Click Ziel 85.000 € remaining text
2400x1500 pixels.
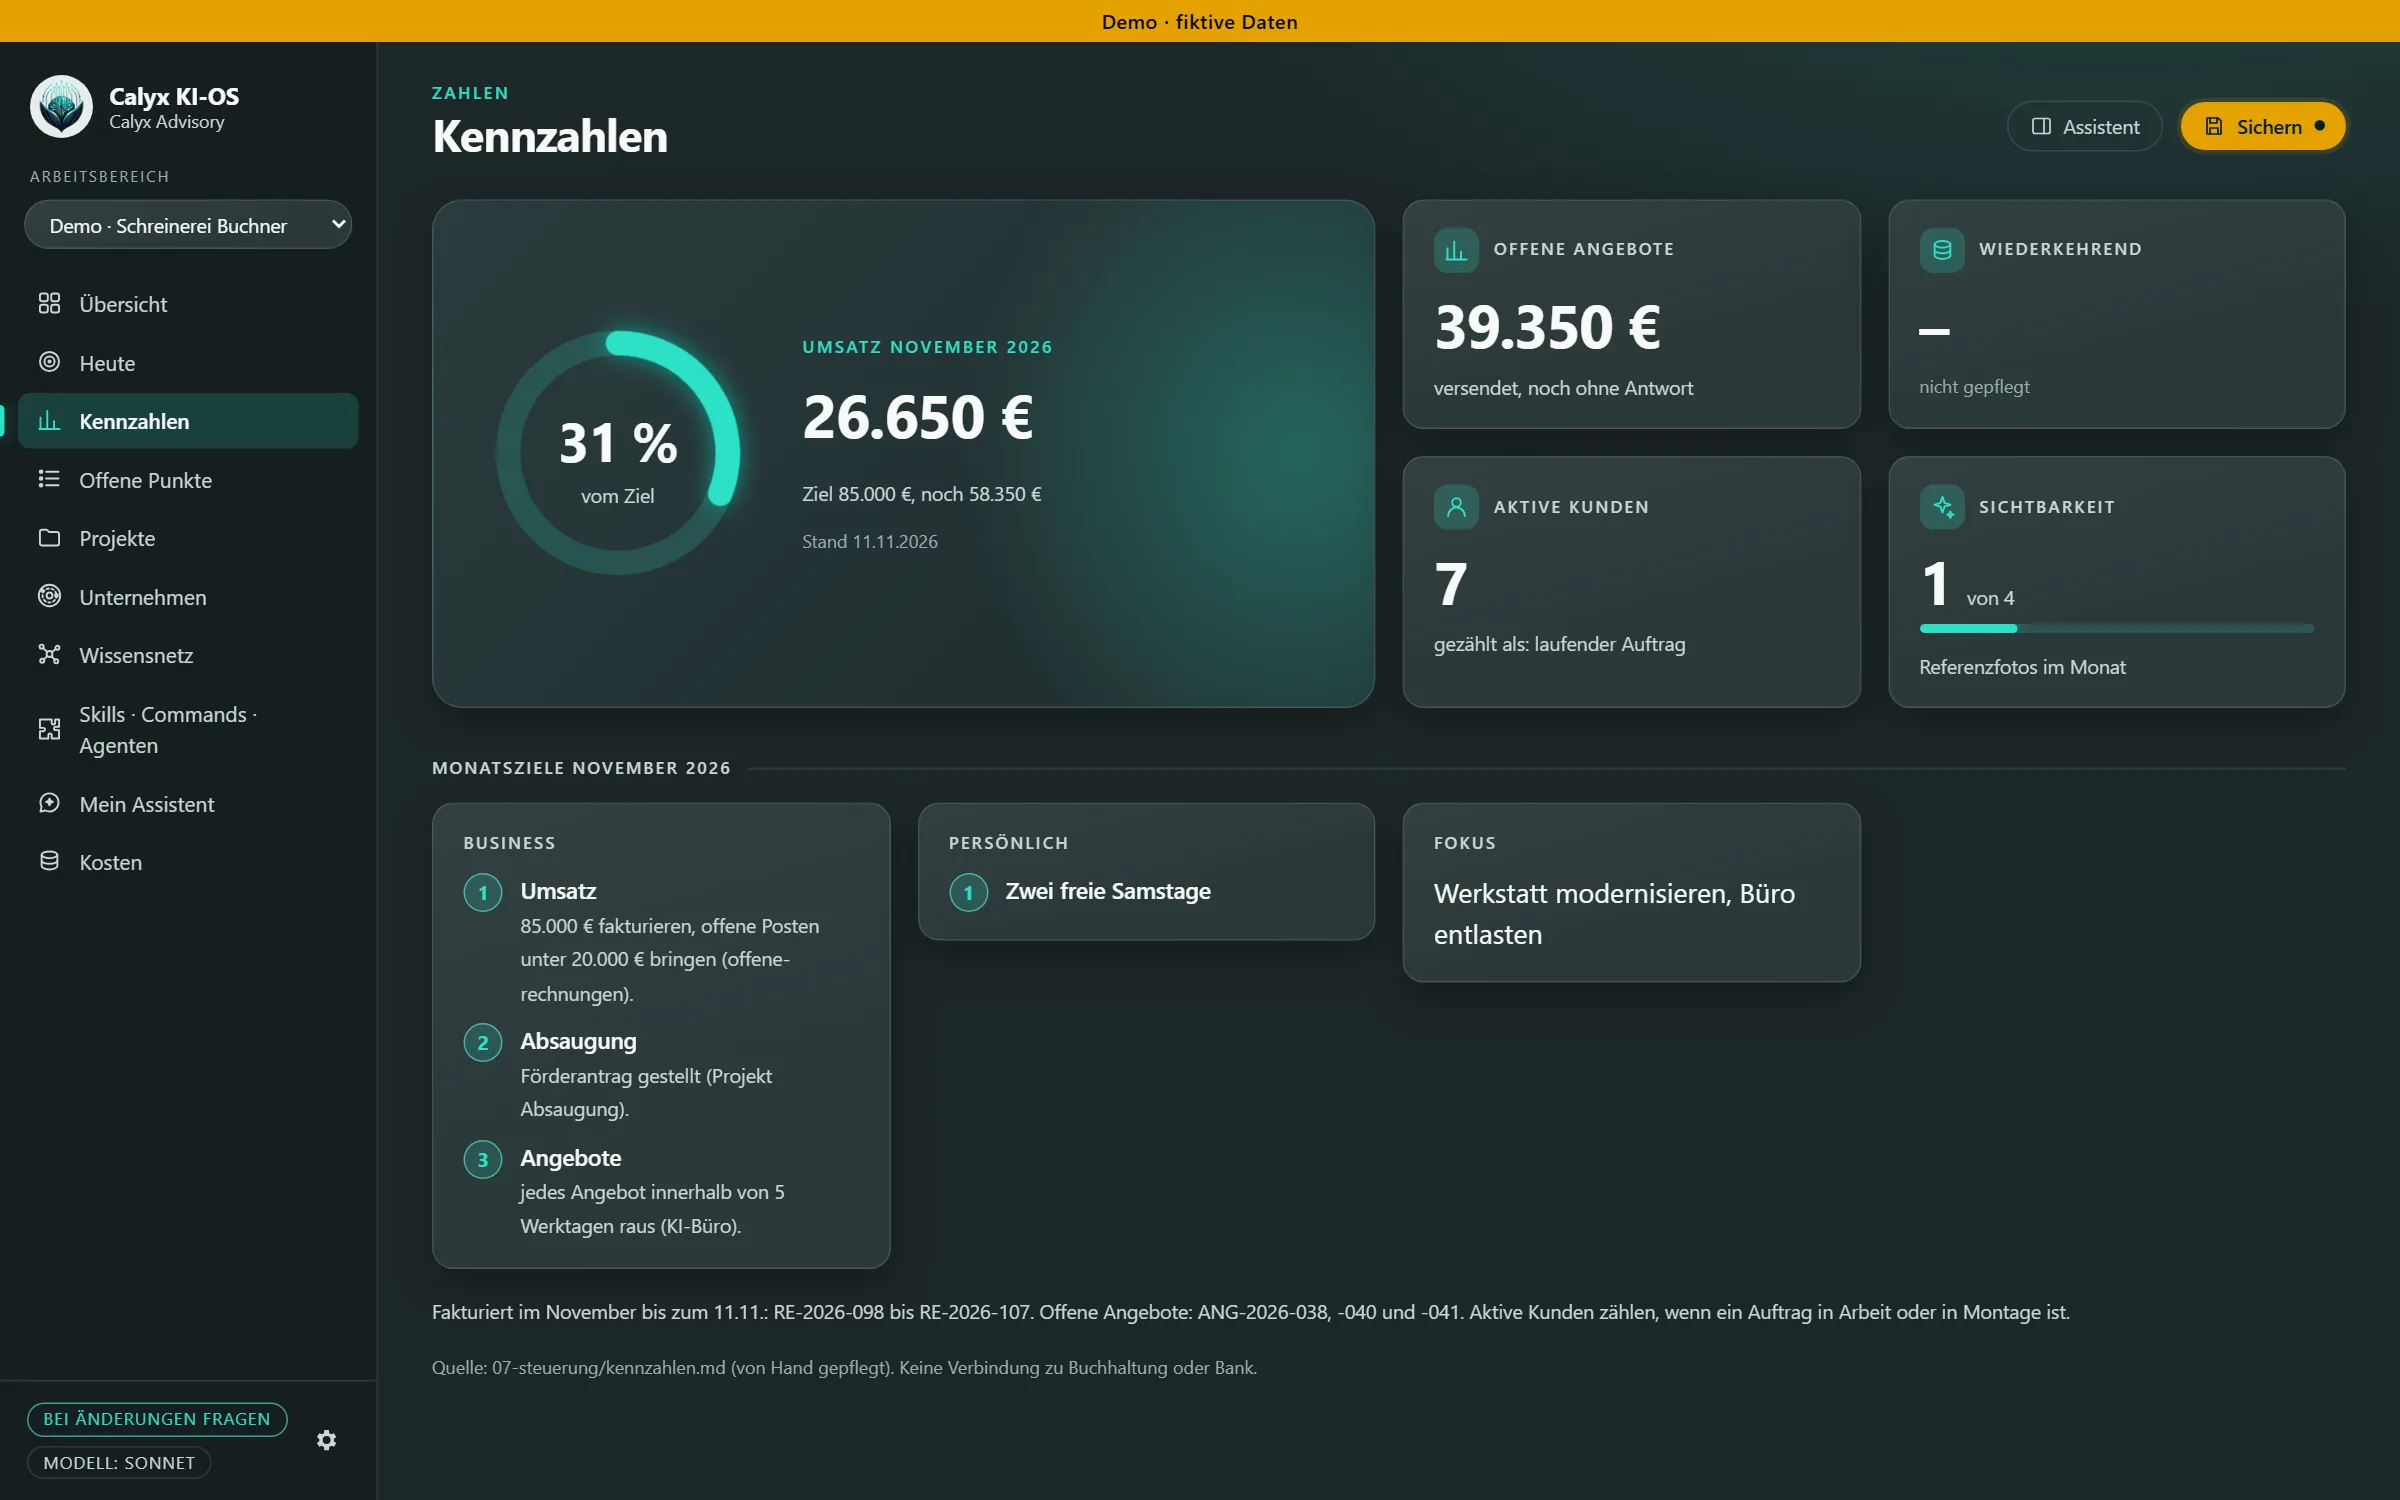[921, 494]
